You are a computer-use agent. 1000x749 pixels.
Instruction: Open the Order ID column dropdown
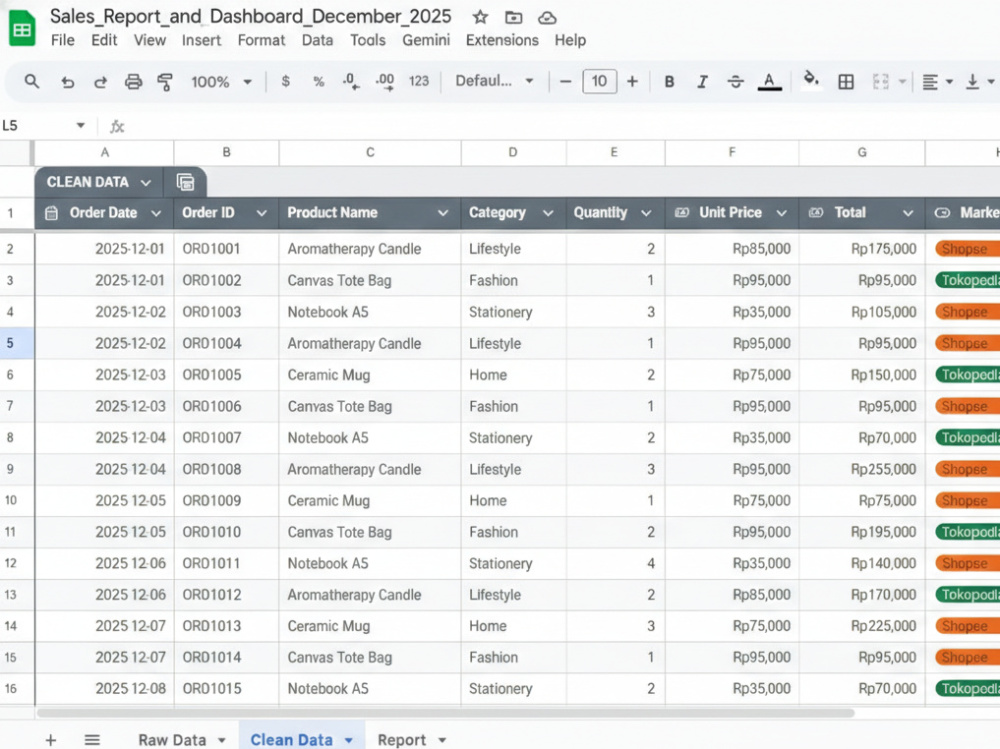(261, 213)
